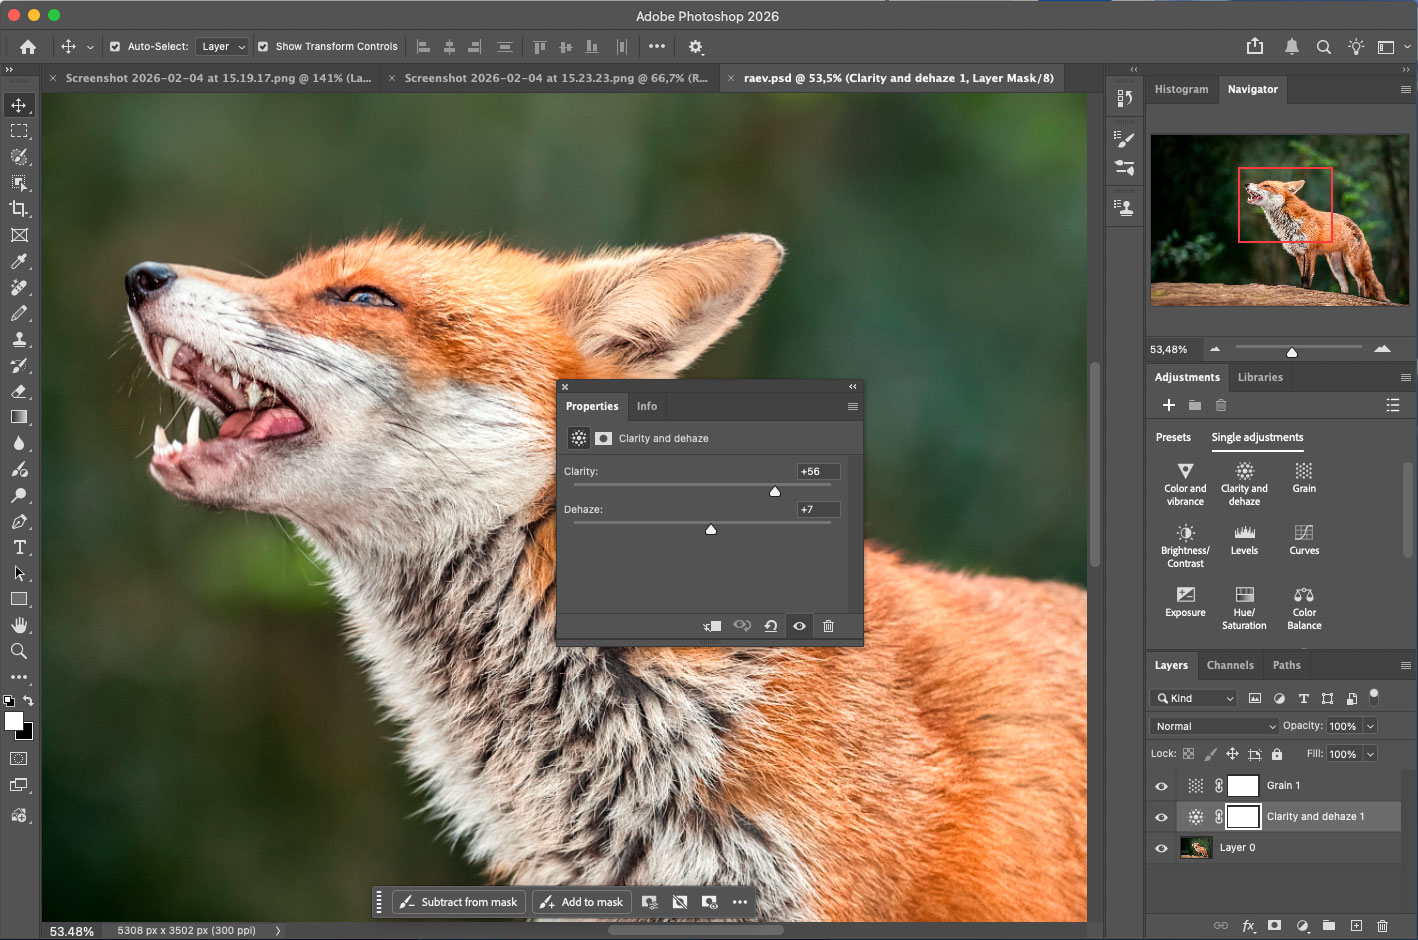Pick the Horizontal Type tool
This screenshot has height=940, width=1418.
point(19,548)
